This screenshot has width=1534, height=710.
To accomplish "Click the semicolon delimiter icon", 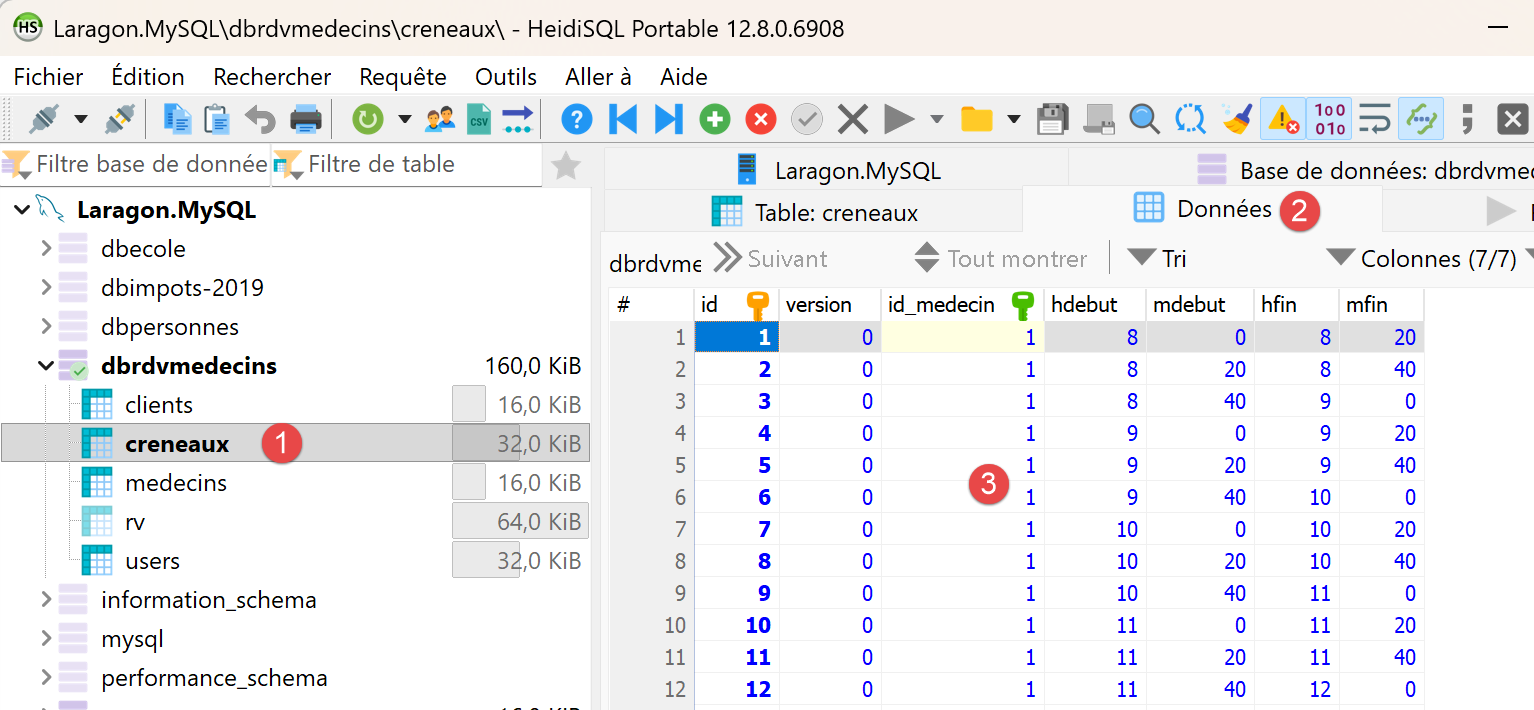I will (1468, 120).
